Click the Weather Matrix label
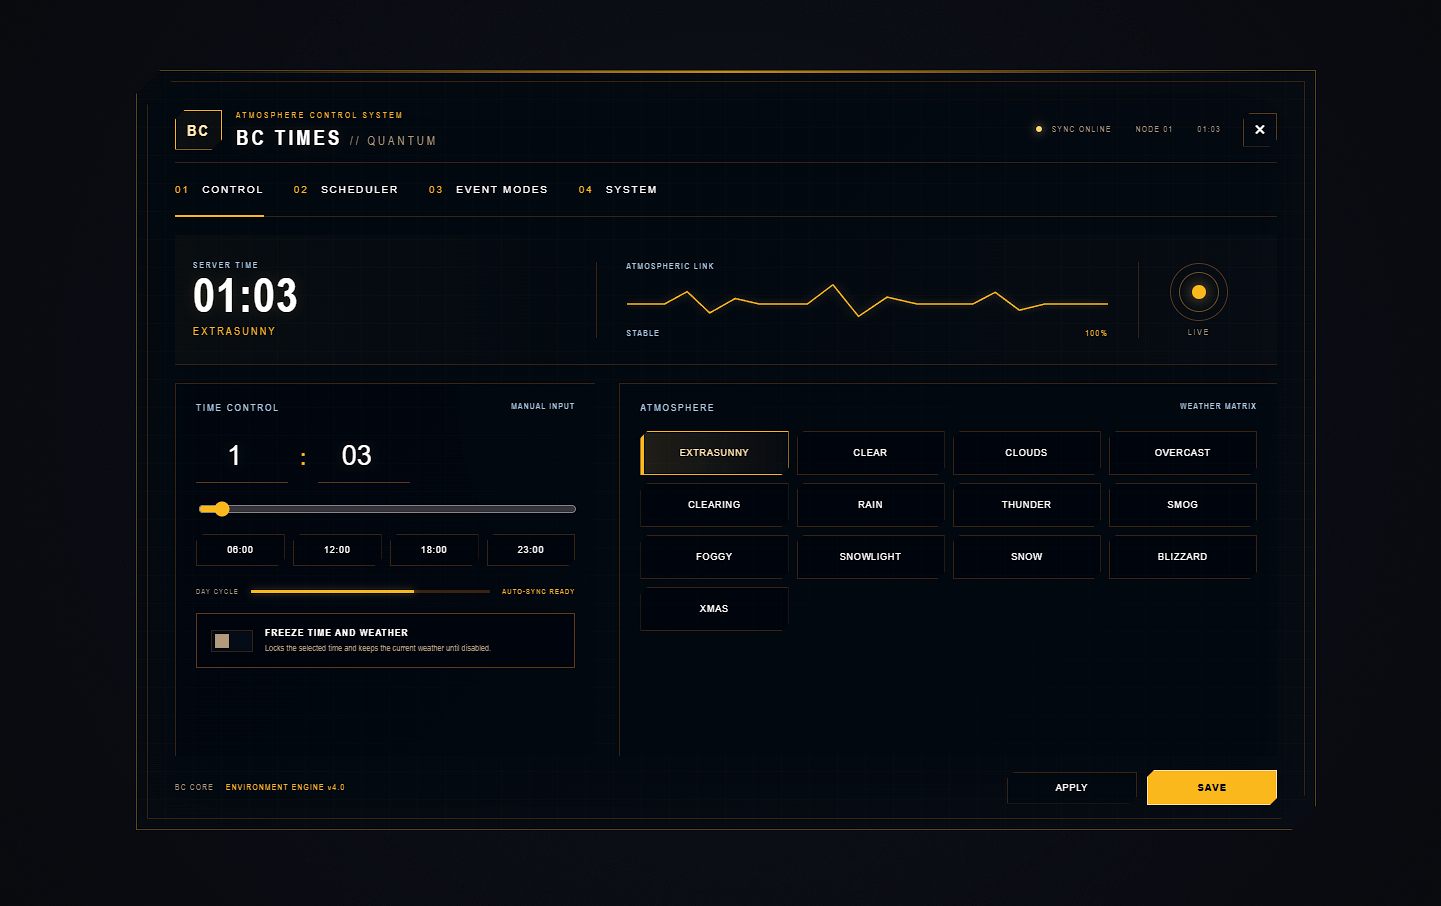Screen dimensions: 1441x906 pyautogui.click(x=1218, y=407)
